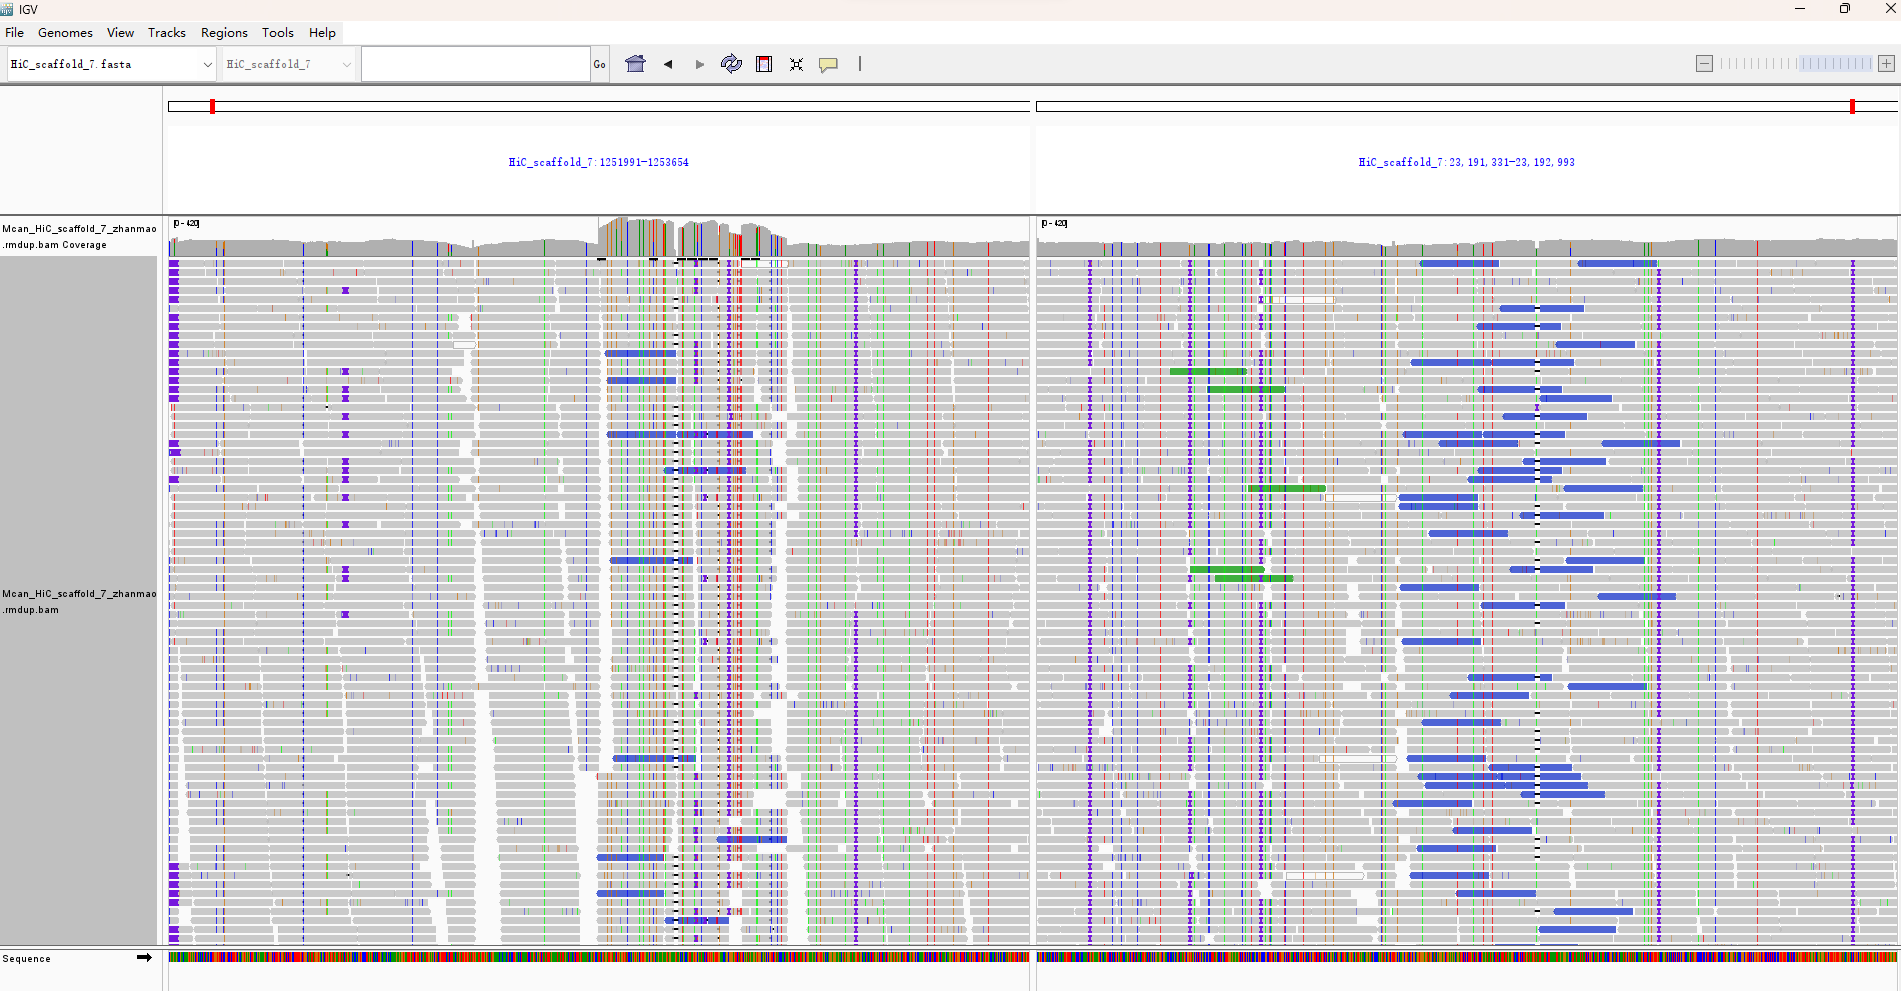This screenshot has height=991, width=1901.
Task: Select the Sequence track label
Action: pyautogui.click(x=27, y=959)
